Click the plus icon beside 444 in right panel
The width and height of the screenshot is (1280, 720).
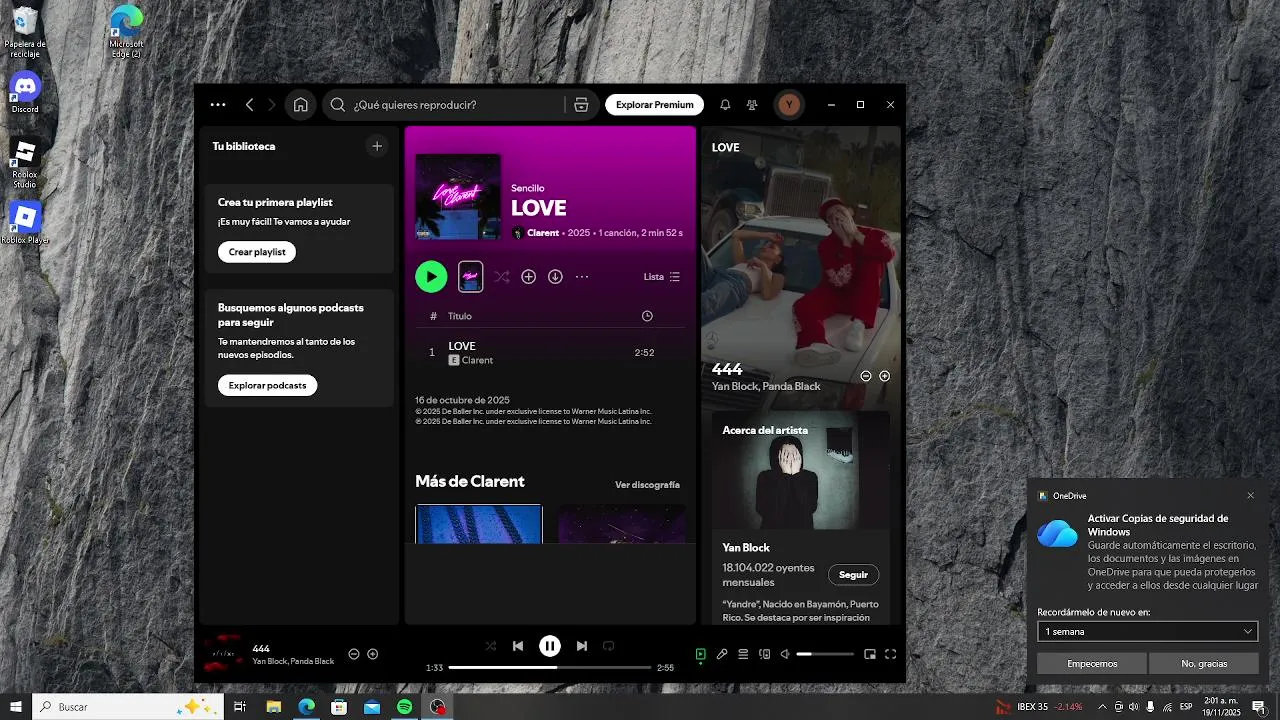point(884,376)
